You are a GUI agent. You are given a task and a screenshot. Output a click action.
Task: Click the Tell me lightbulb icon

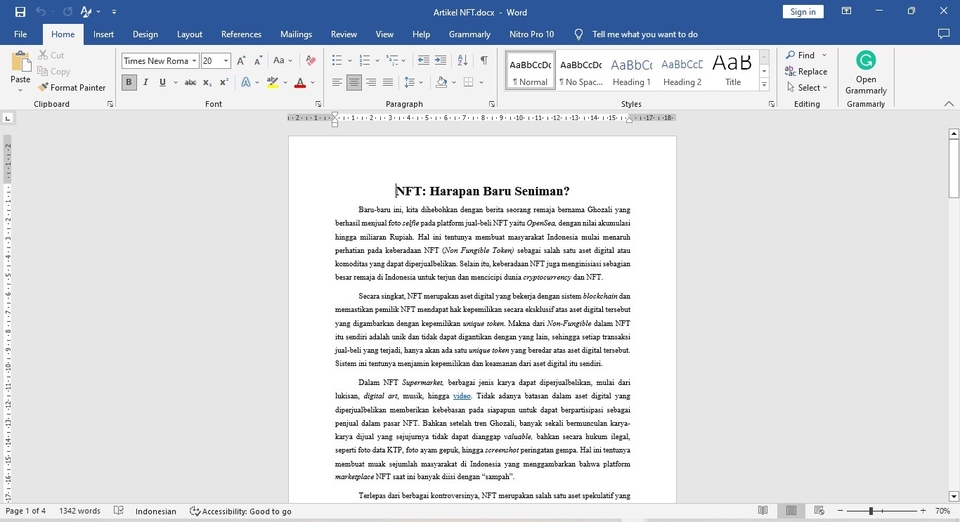[x=579, y=34]
